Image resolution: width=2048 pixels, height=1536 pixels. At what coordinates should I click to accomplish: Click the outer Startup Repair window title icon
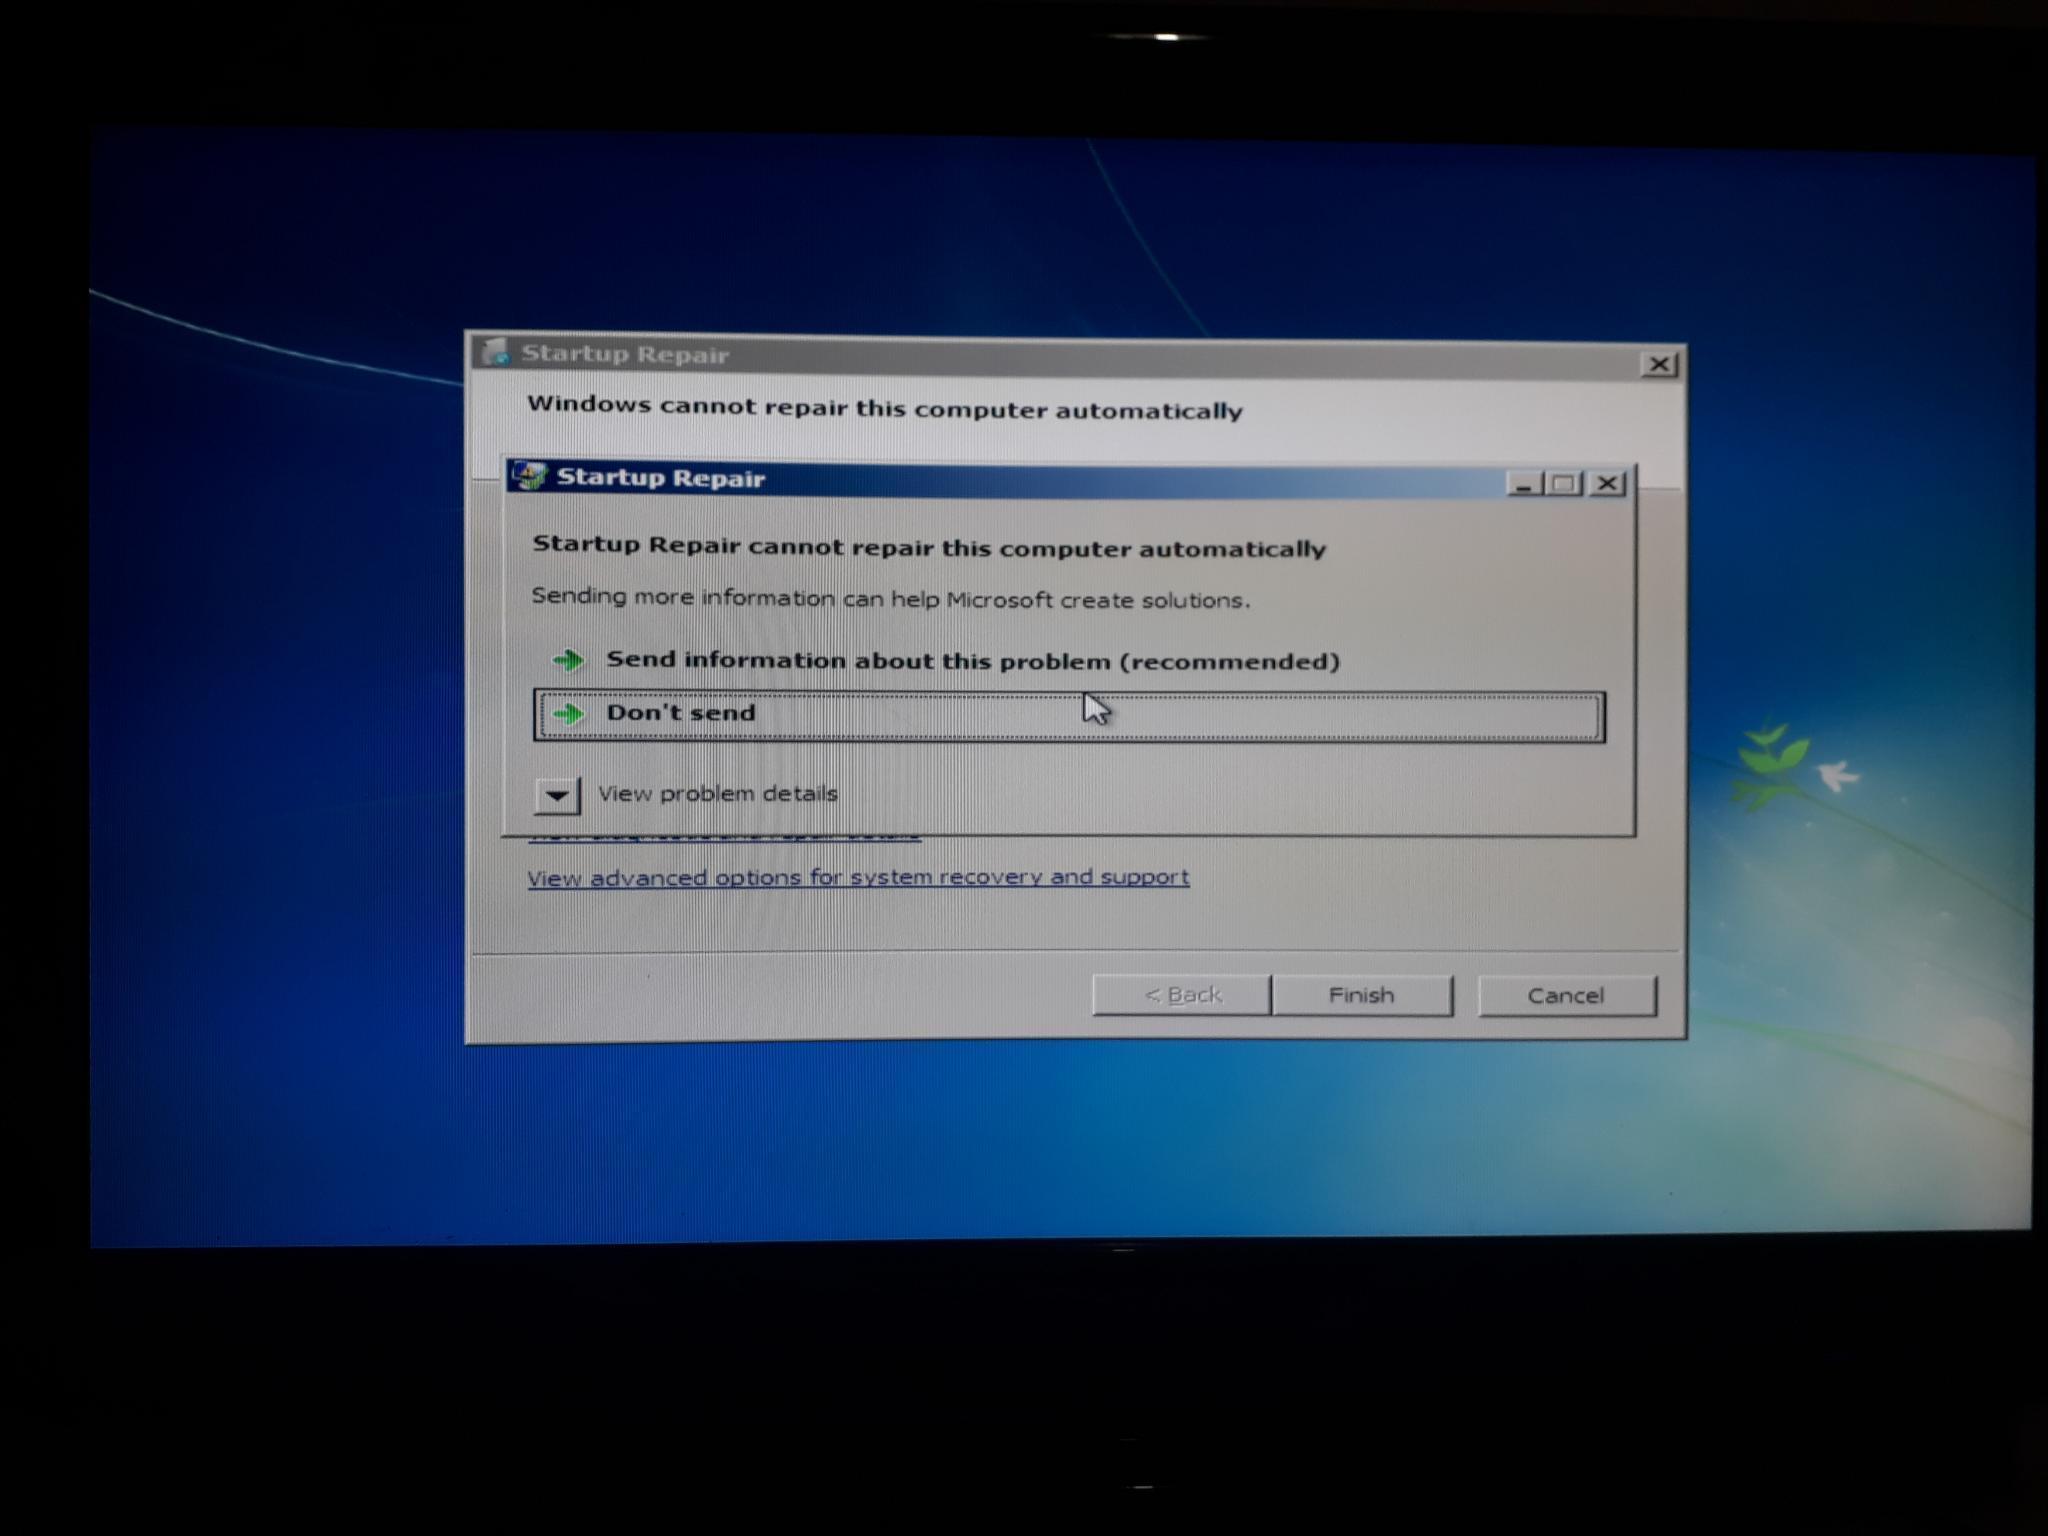[x=495, y=352]
